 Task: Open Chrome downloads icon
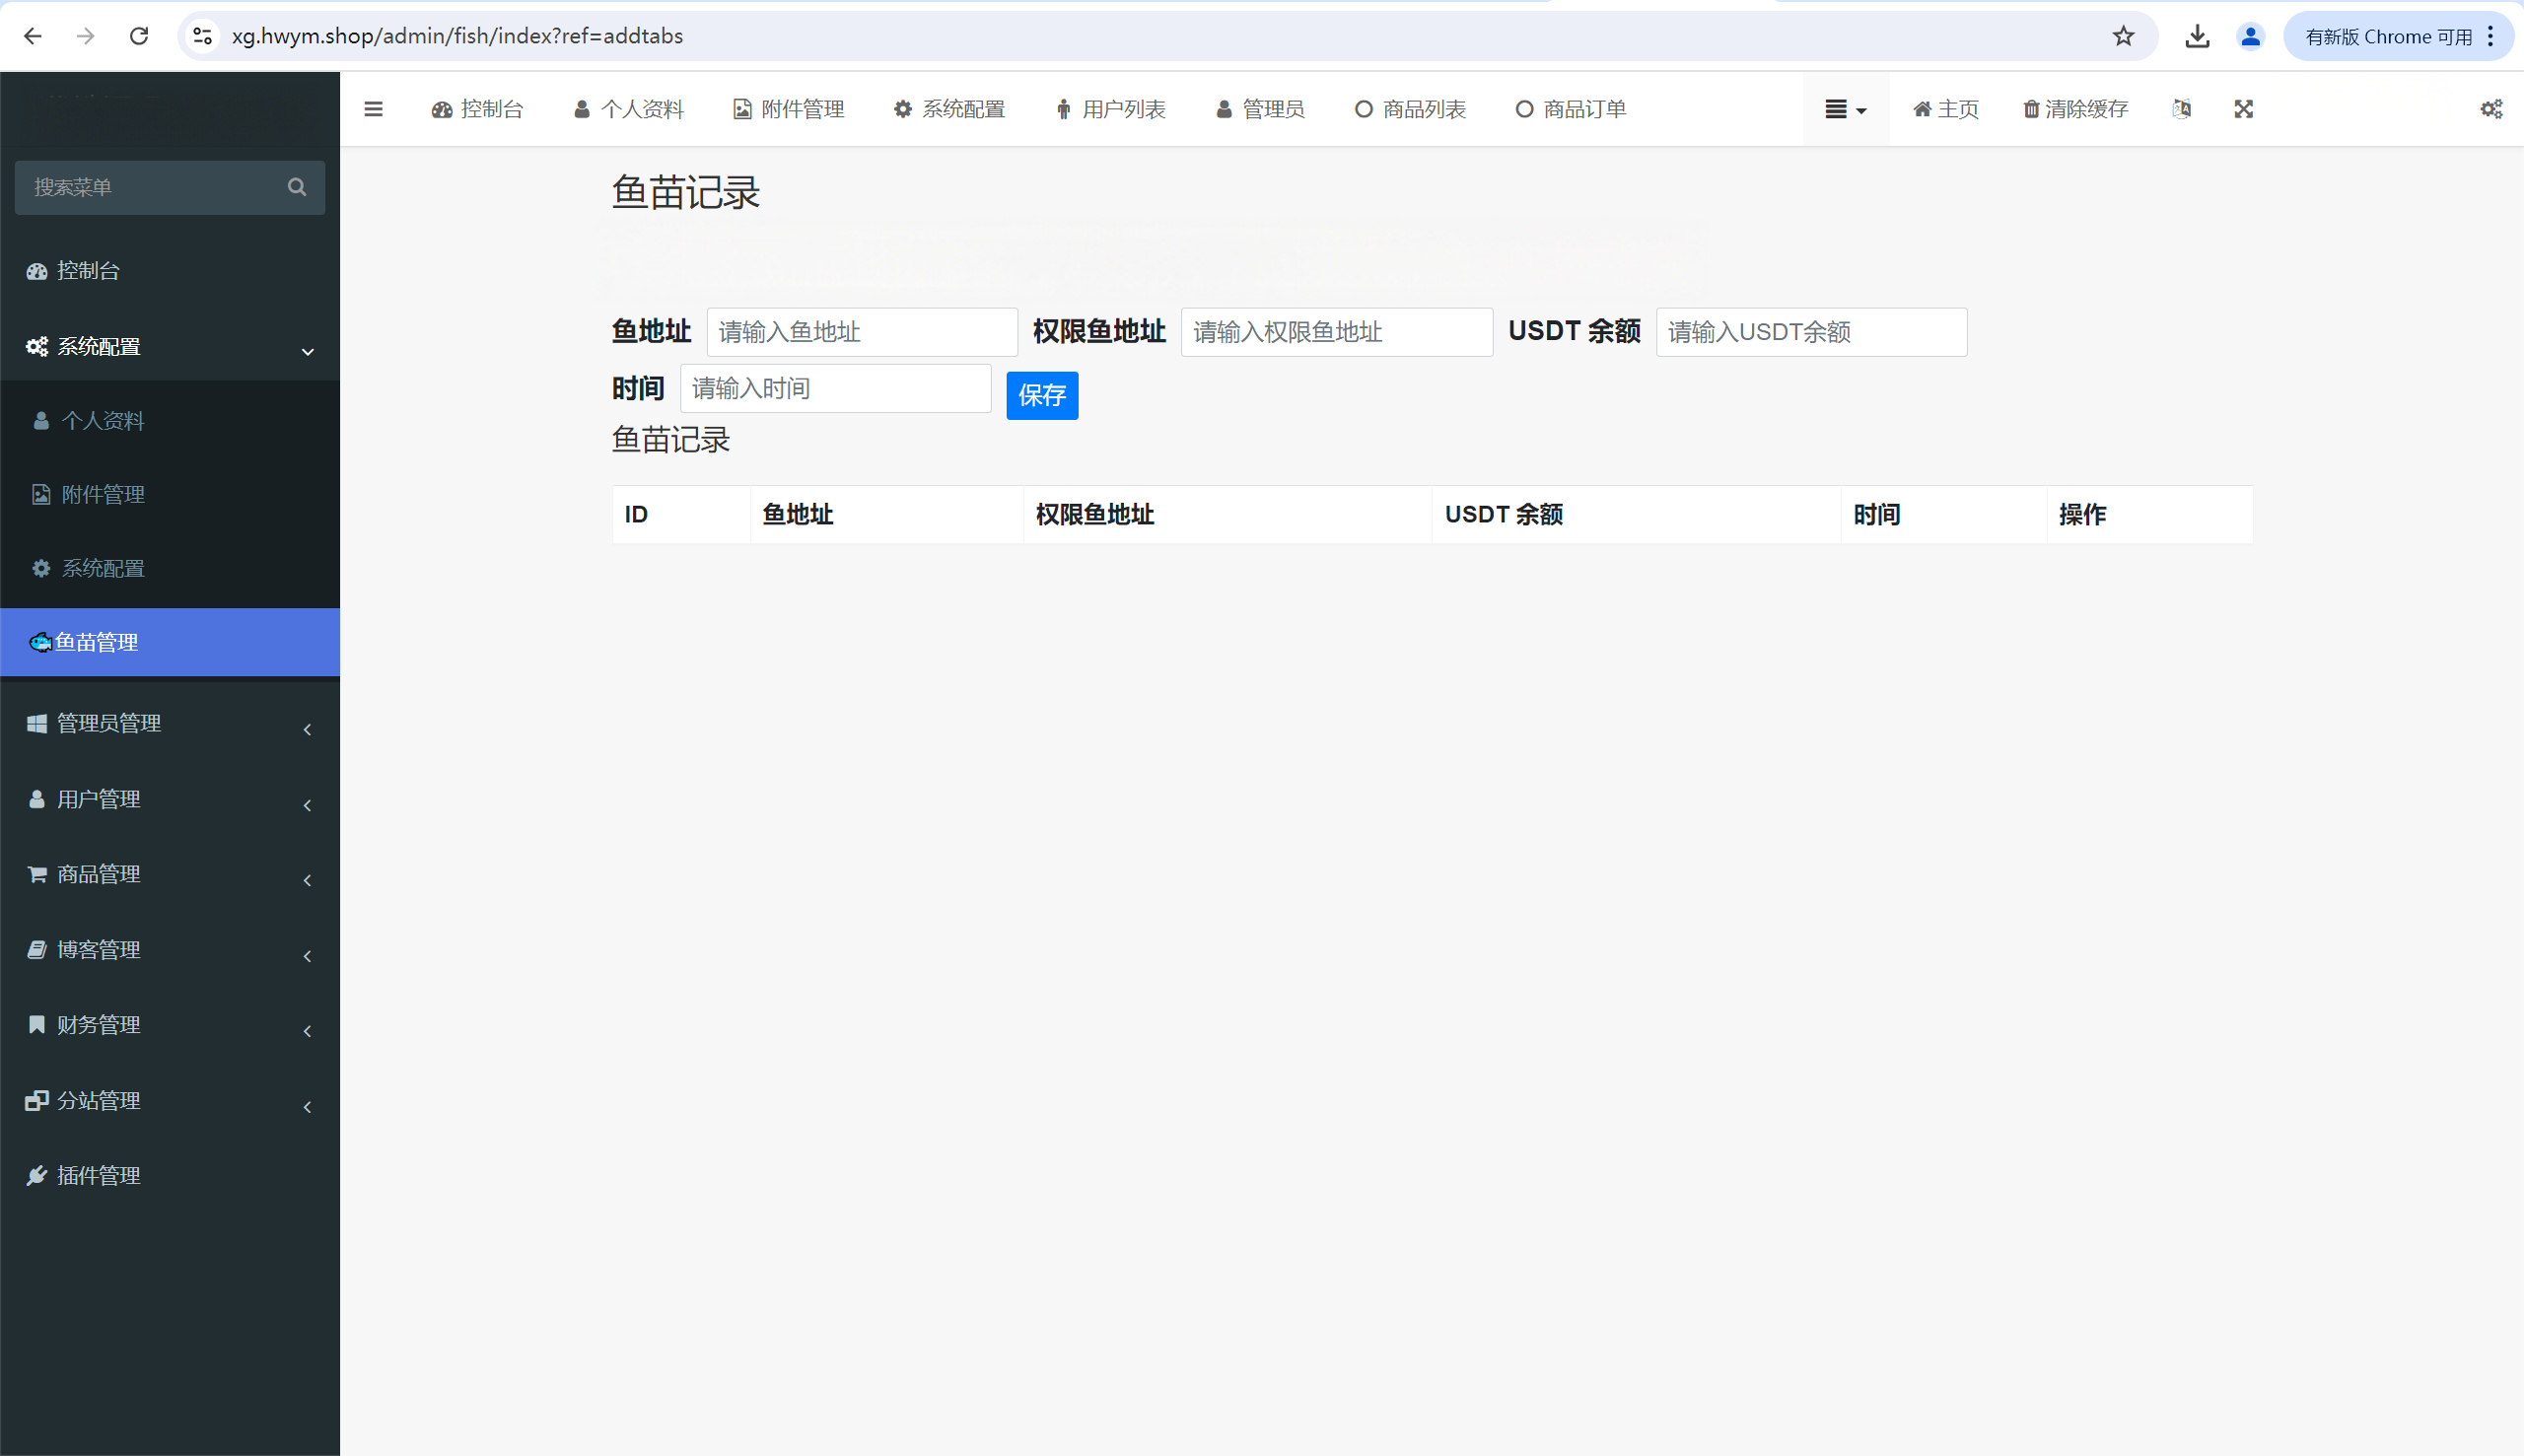(x=2196, y=36)
